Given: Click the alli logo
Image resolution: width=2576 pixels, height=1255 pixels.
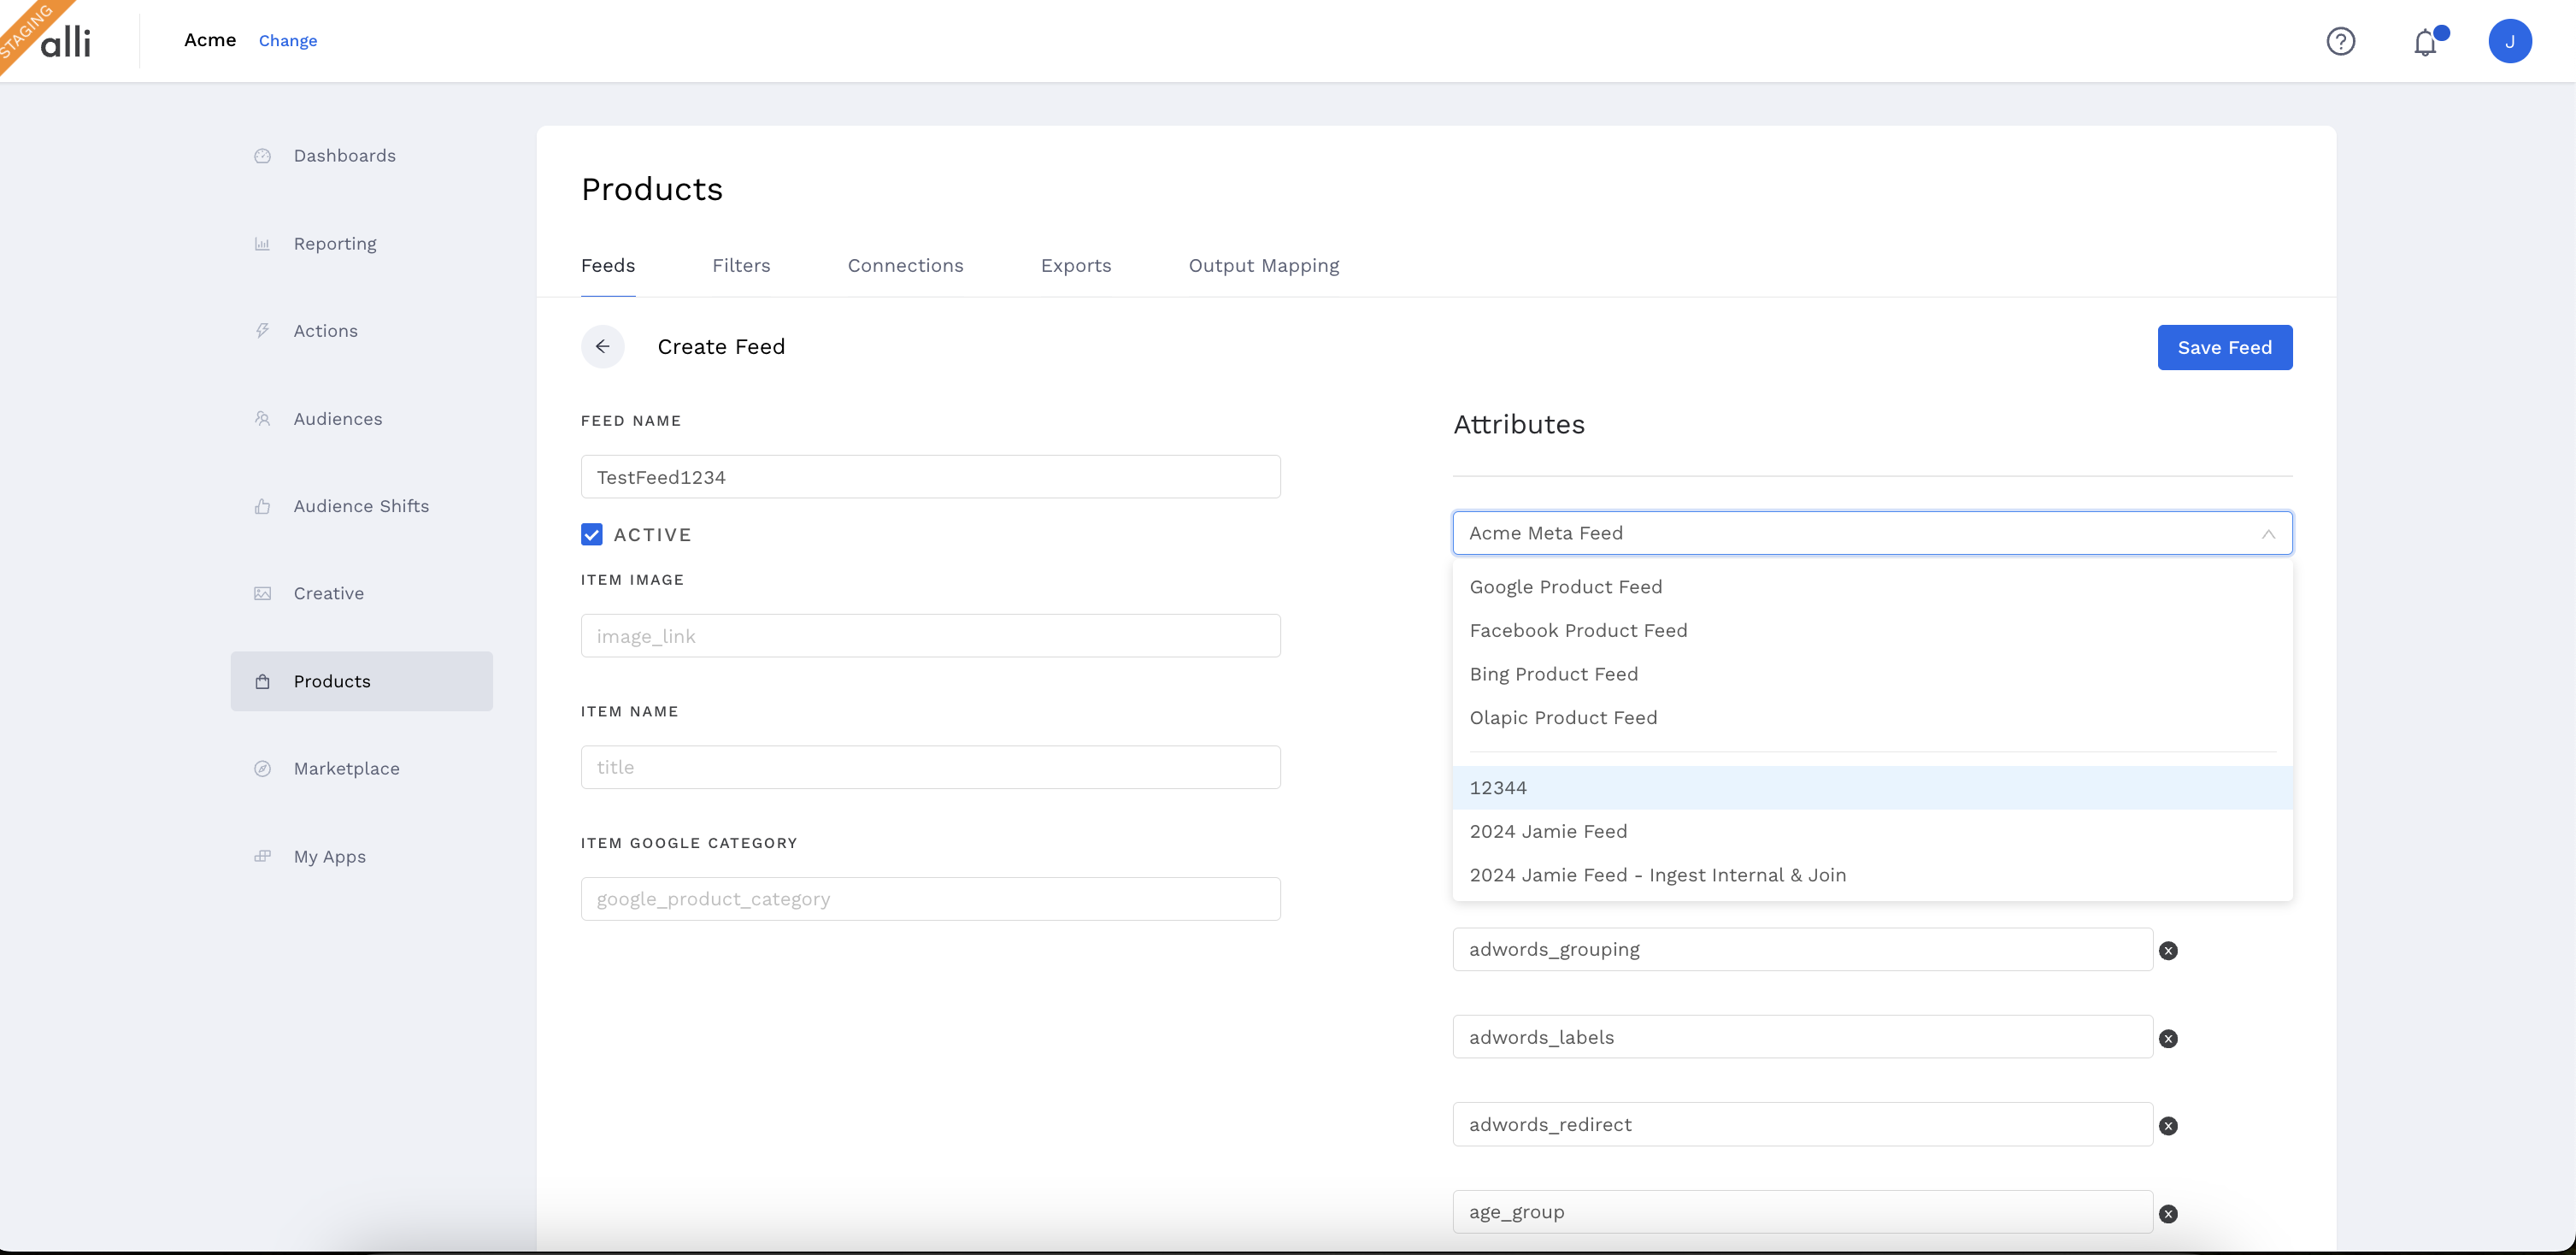Looking at the screenshot, I should pos(65,41).
